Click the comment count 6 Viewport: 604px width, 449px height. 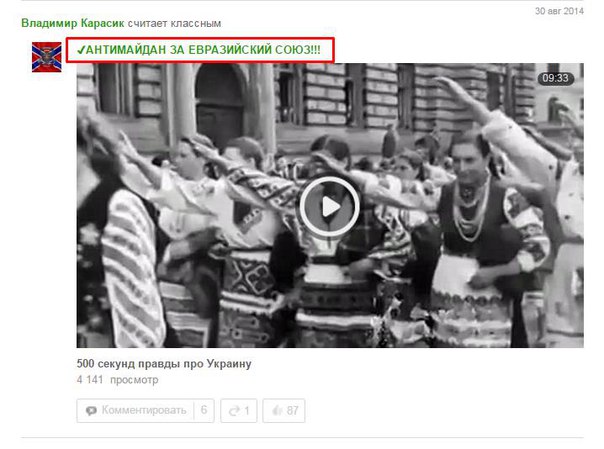pyautogui.click(x=204, y=410)
